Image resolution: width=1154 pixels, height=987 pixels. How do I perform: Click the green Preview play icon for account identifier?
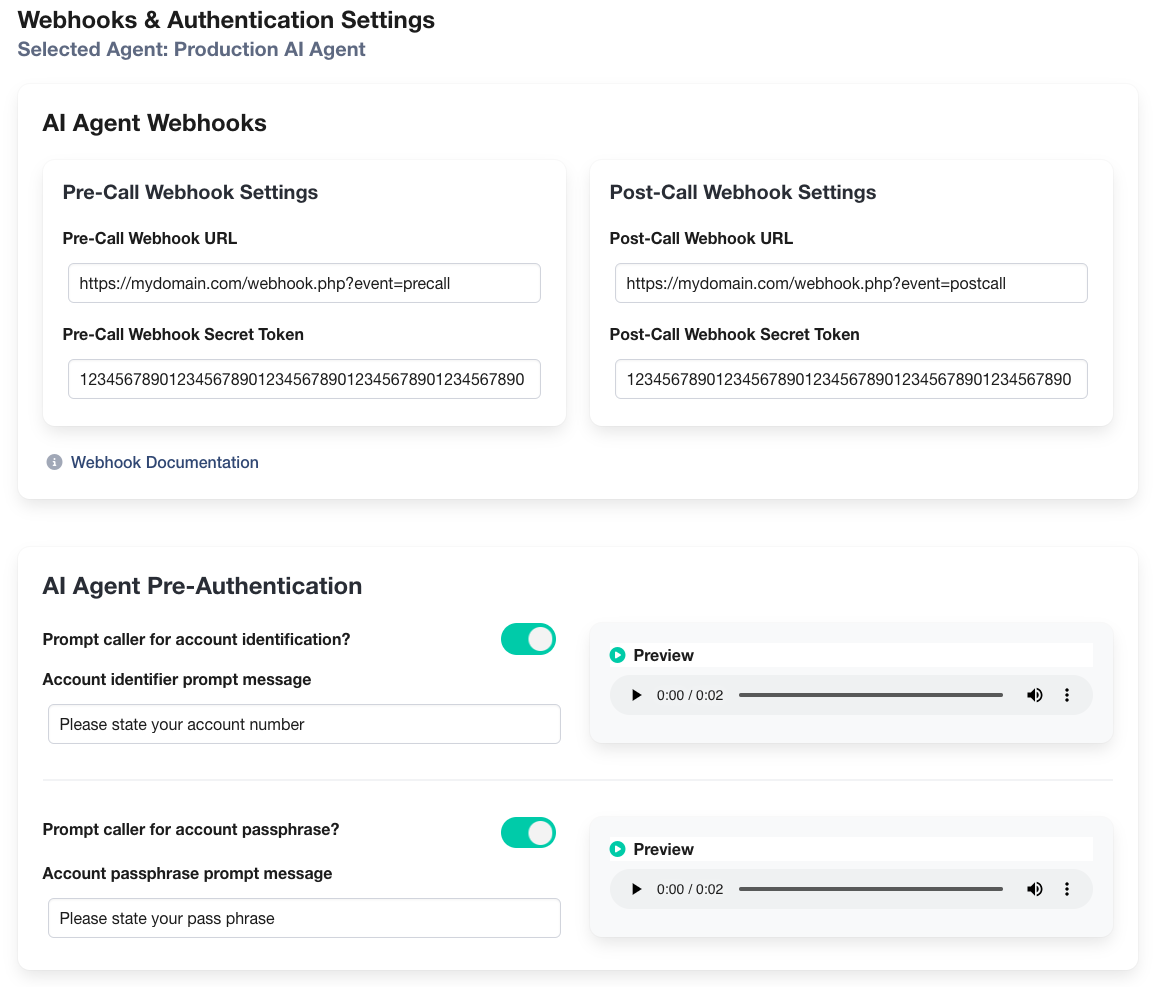618,655
